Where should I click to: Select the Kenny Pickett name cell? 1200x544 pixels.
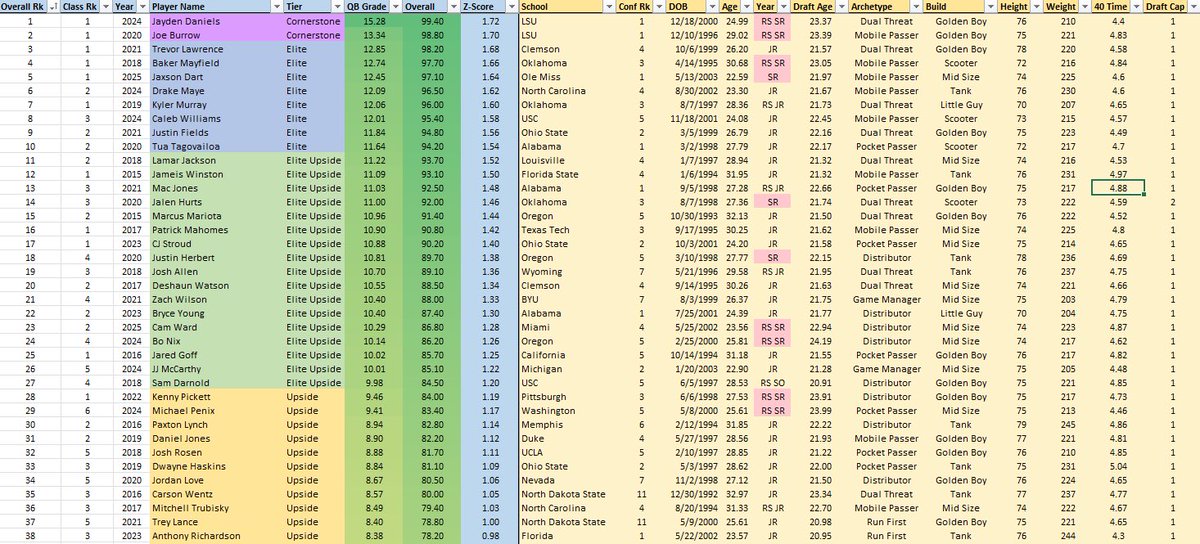[x=215, y=396]
